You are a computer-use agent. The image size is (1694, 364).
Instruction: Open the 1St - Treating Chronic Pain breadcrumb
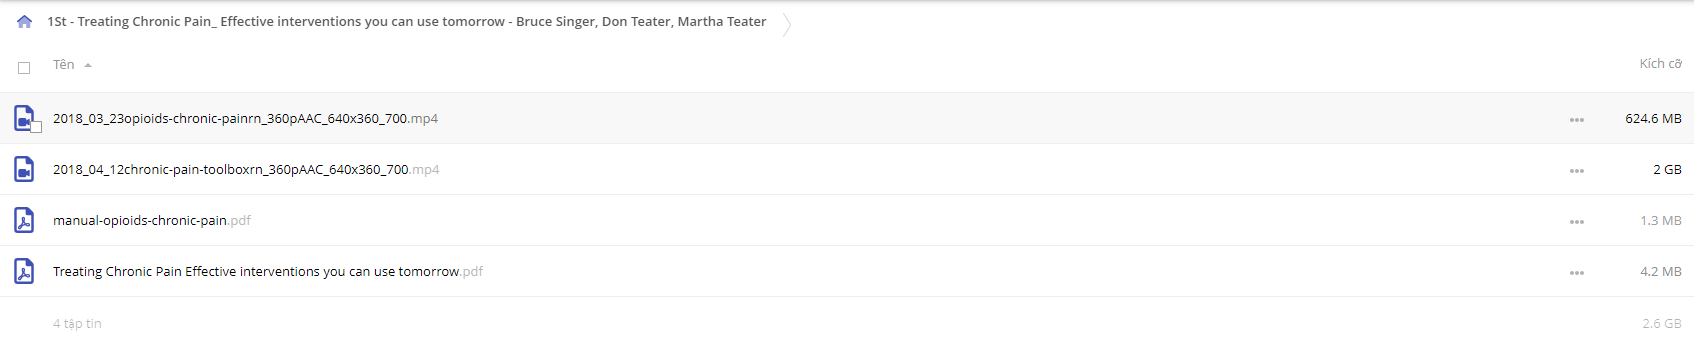(x=407, y=21)
